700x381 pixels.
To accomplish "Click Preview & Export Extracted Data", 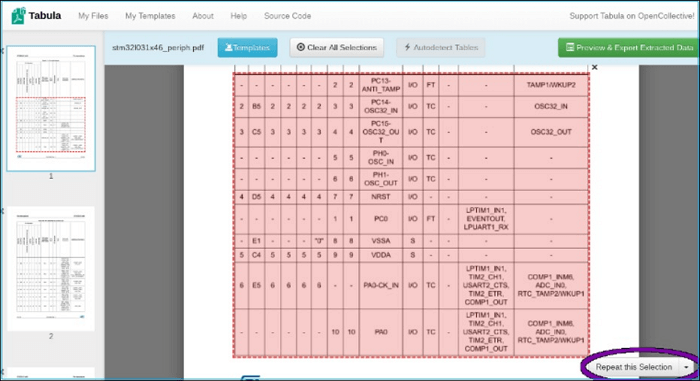I will pyautogui.click(x=629, y=47).
